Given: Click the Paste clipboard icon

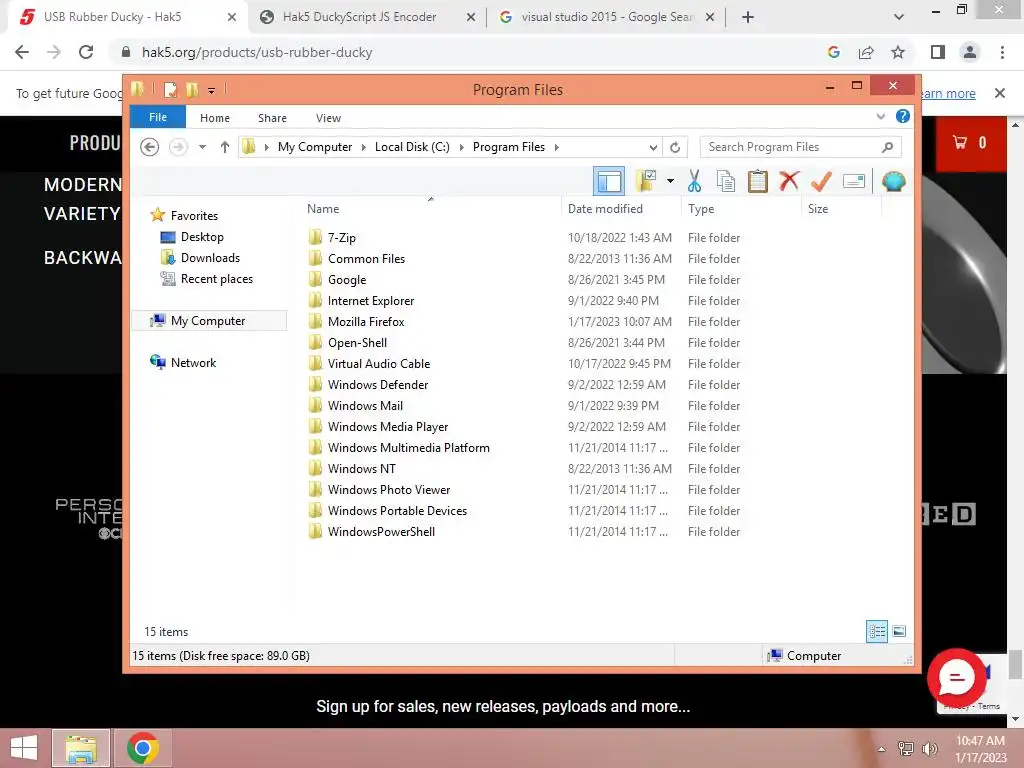Looking at the screenshot, I should (x=758, y=181).
